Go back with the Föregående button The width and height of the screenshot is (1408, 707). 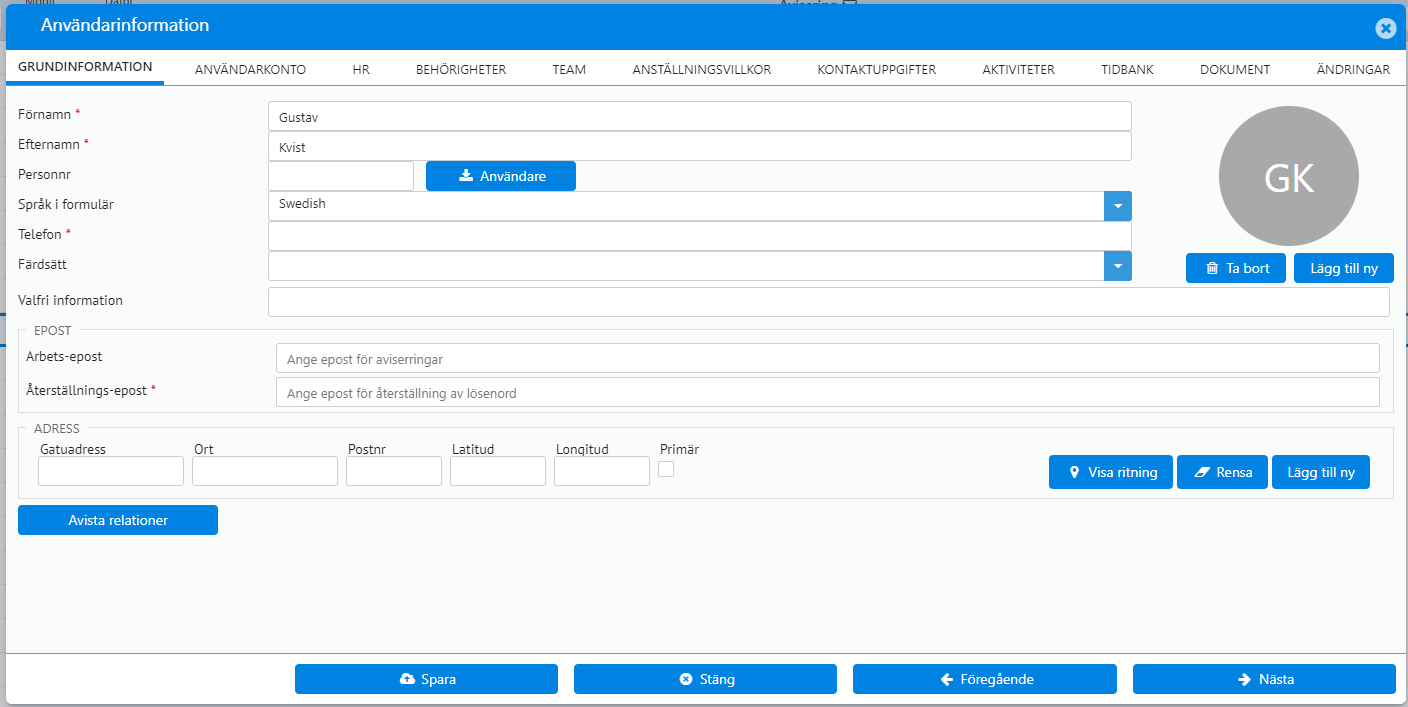point(985,679)
